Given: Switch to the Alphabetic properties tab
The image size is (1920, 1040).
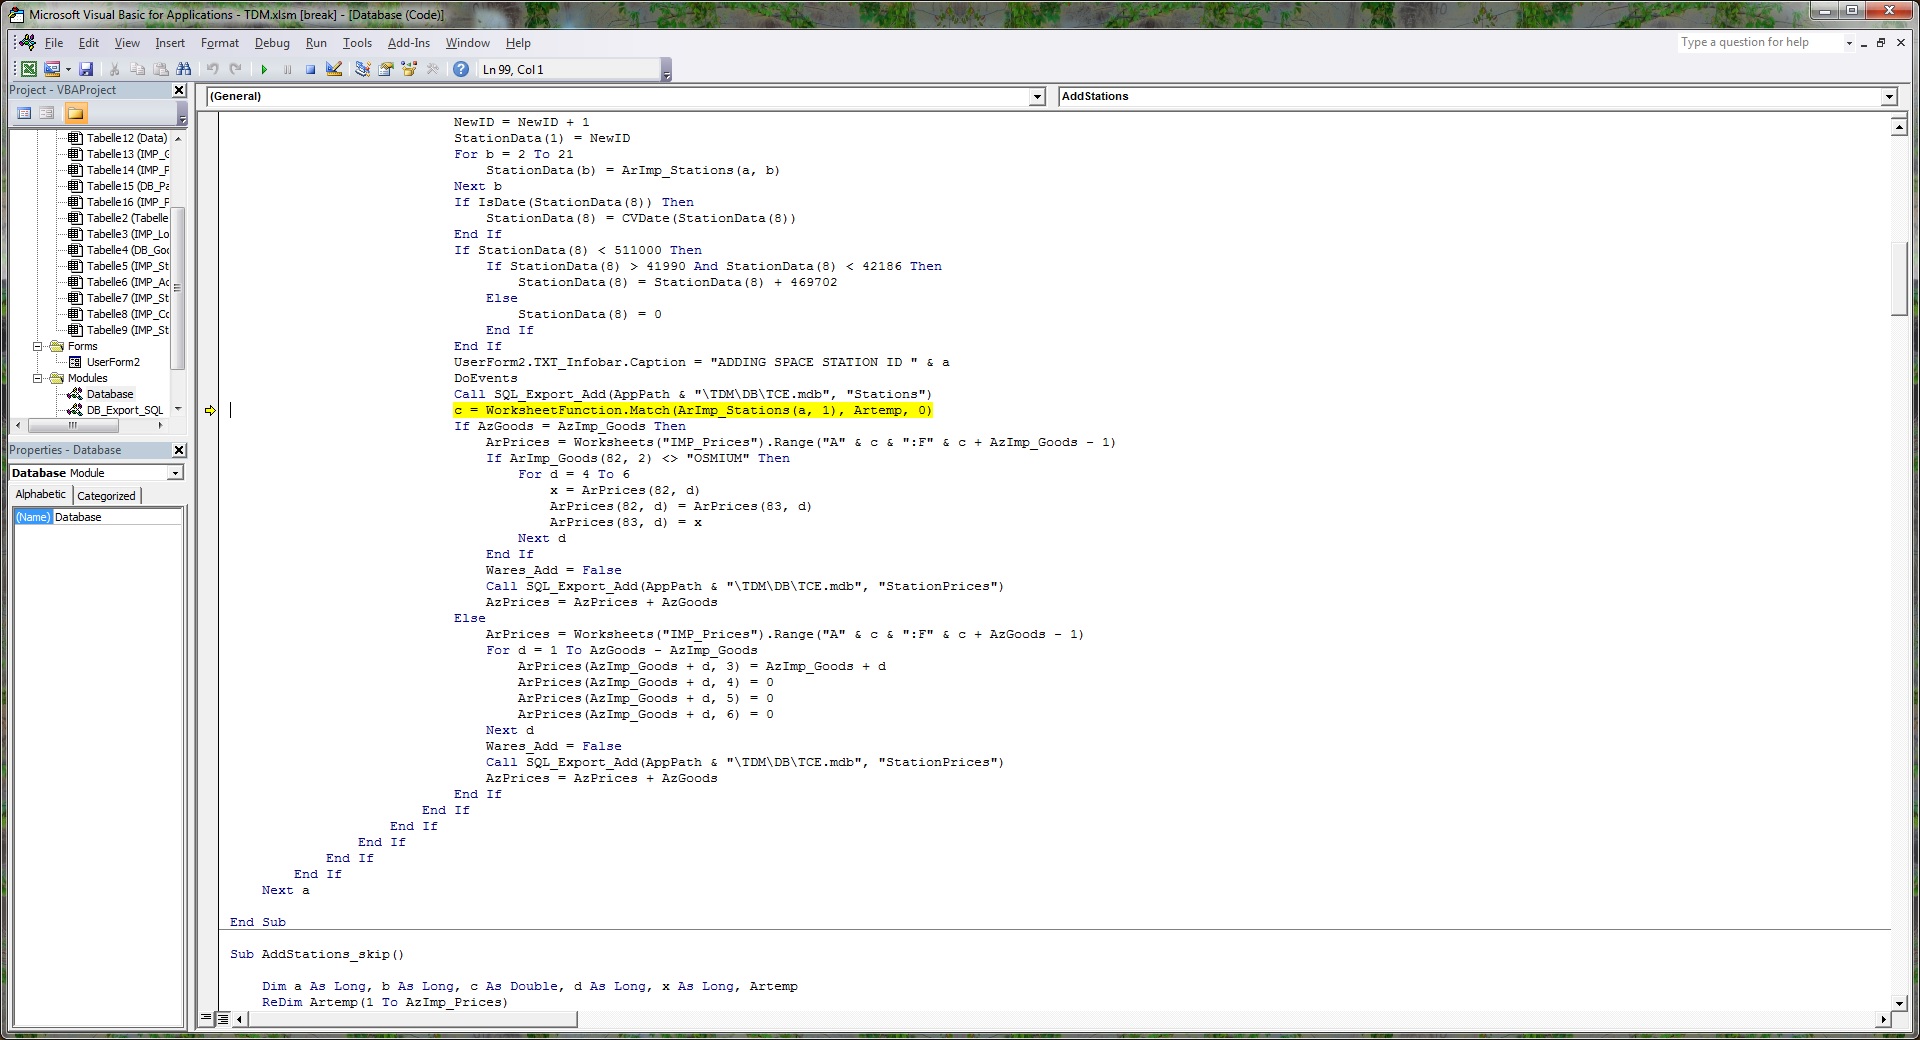Looking at the screenshot, I should click(41, 495).
